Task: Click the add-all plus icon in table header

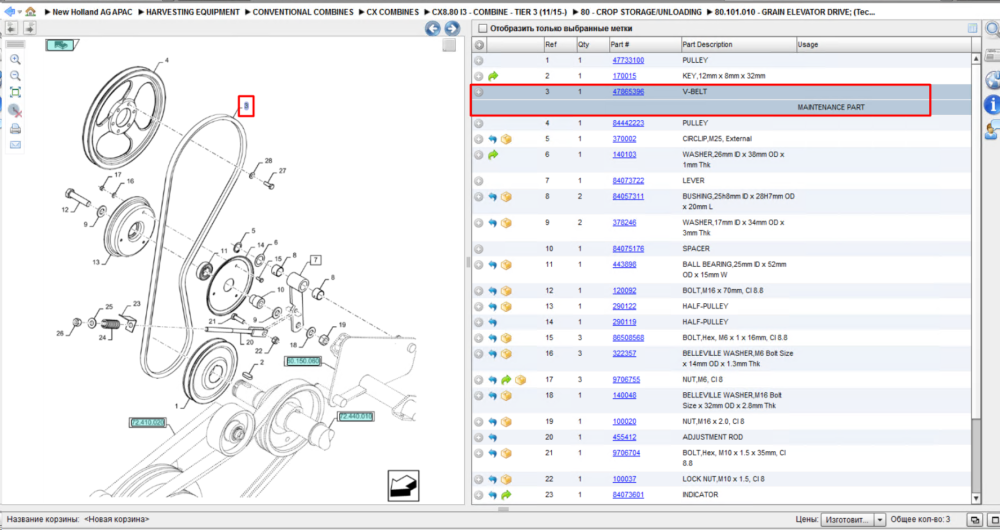Action: tap(479, 45)
